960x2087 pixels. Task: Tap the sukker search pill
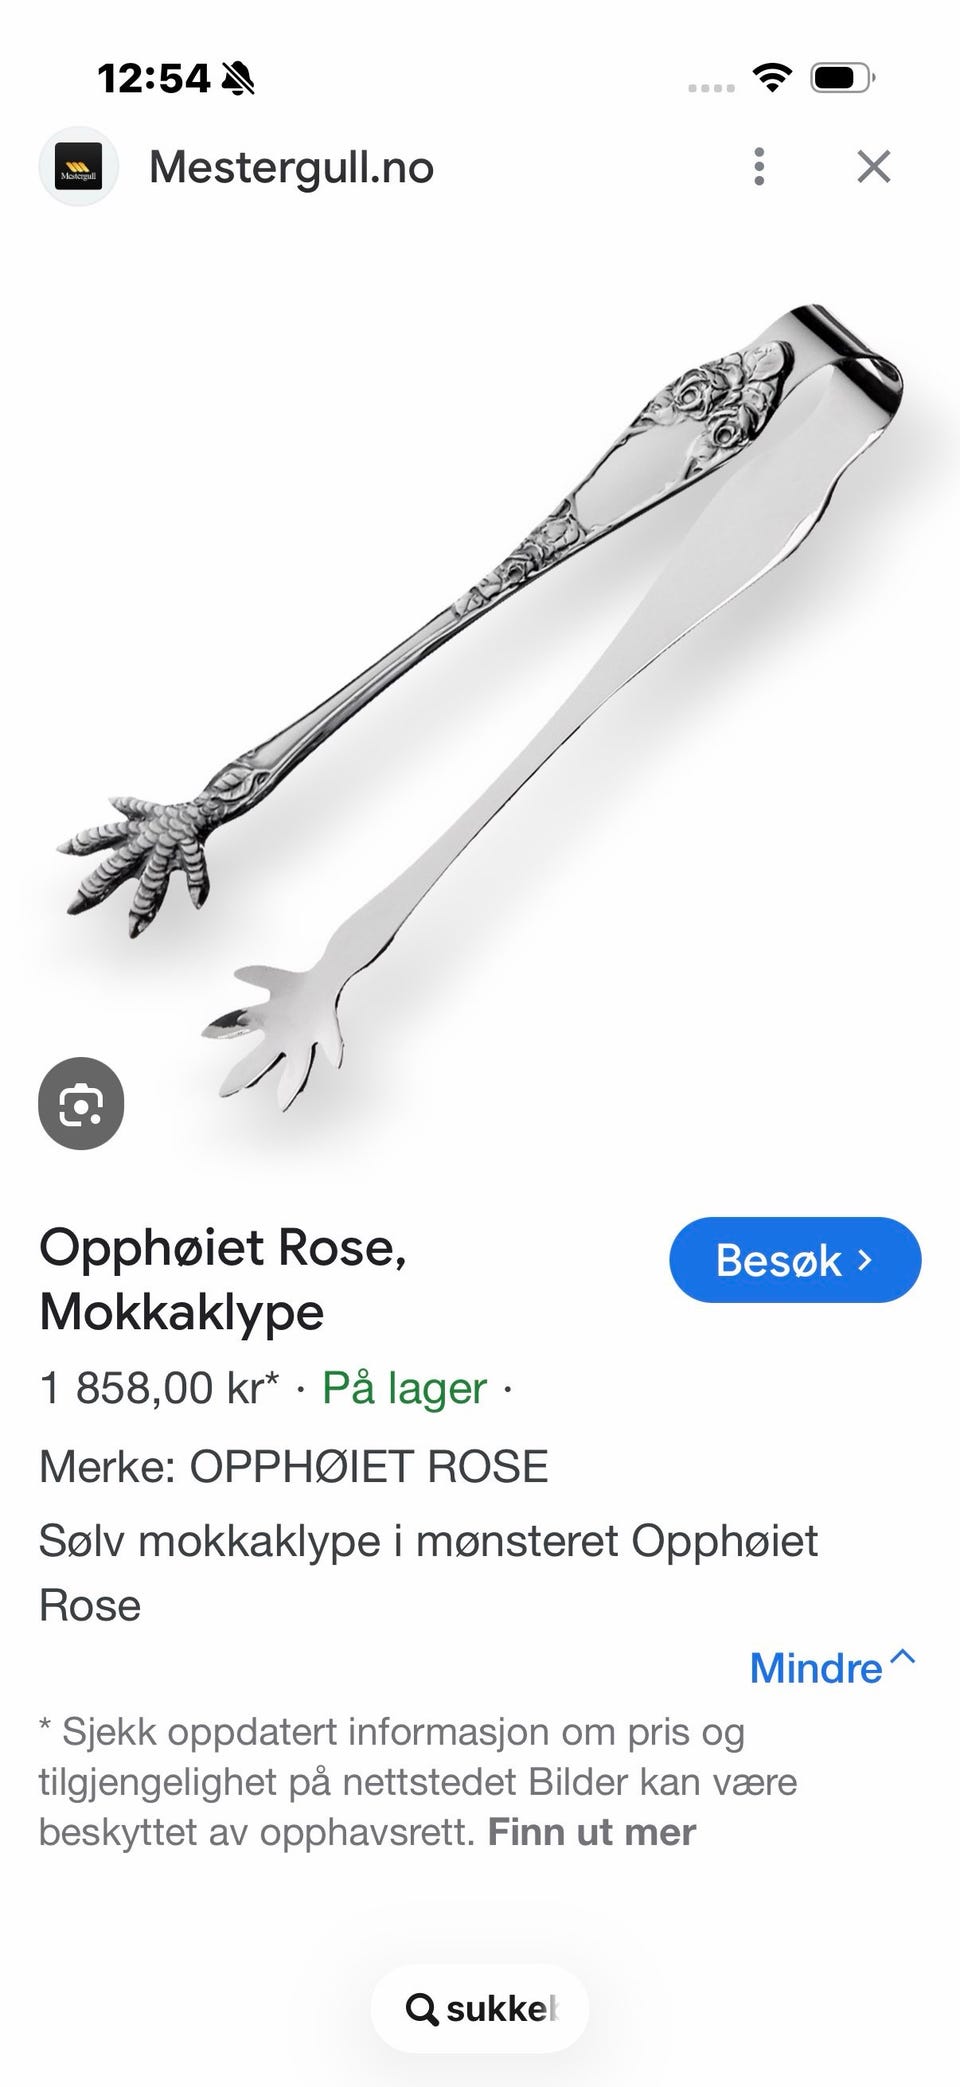480,2008
